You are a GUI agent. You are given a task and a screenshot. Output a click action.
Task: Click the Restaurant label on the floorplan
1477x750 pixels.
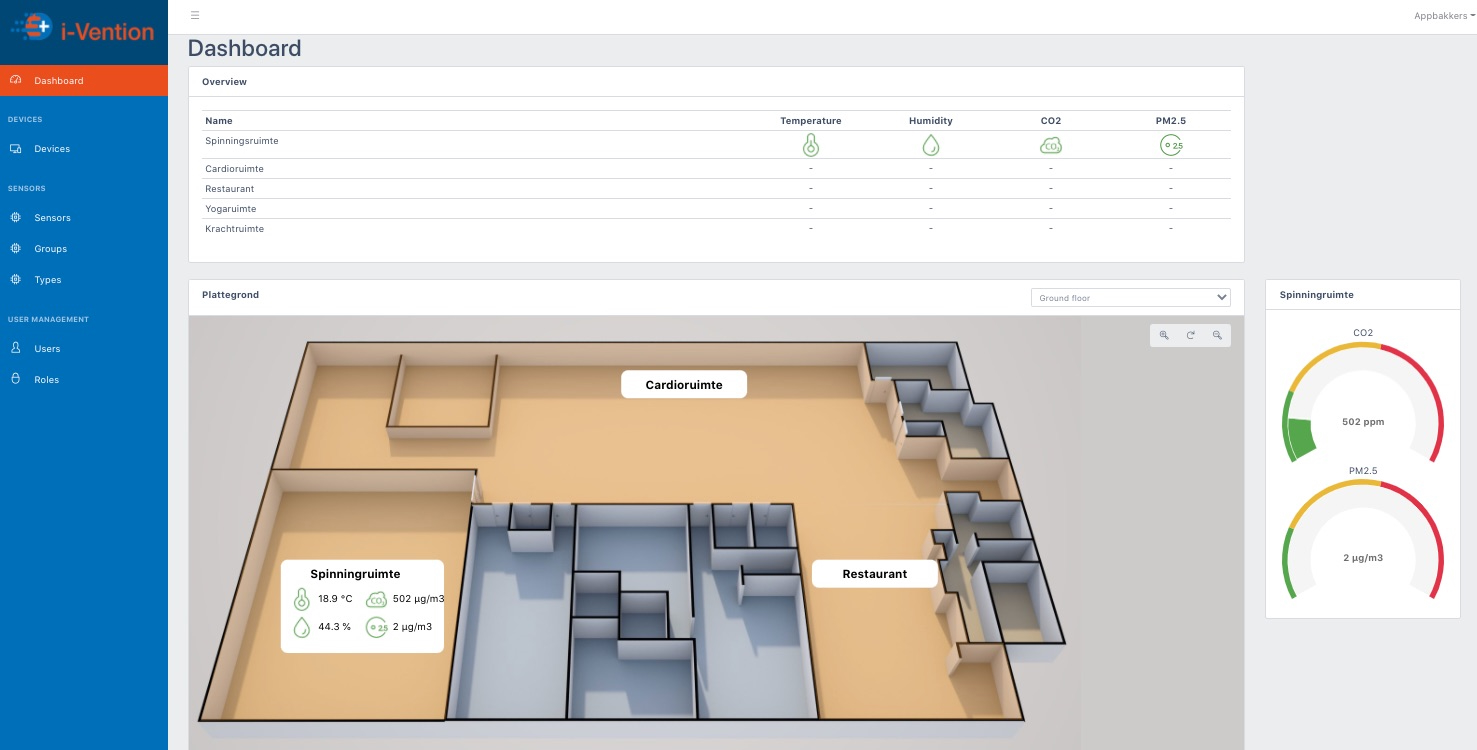coord(874,573)
